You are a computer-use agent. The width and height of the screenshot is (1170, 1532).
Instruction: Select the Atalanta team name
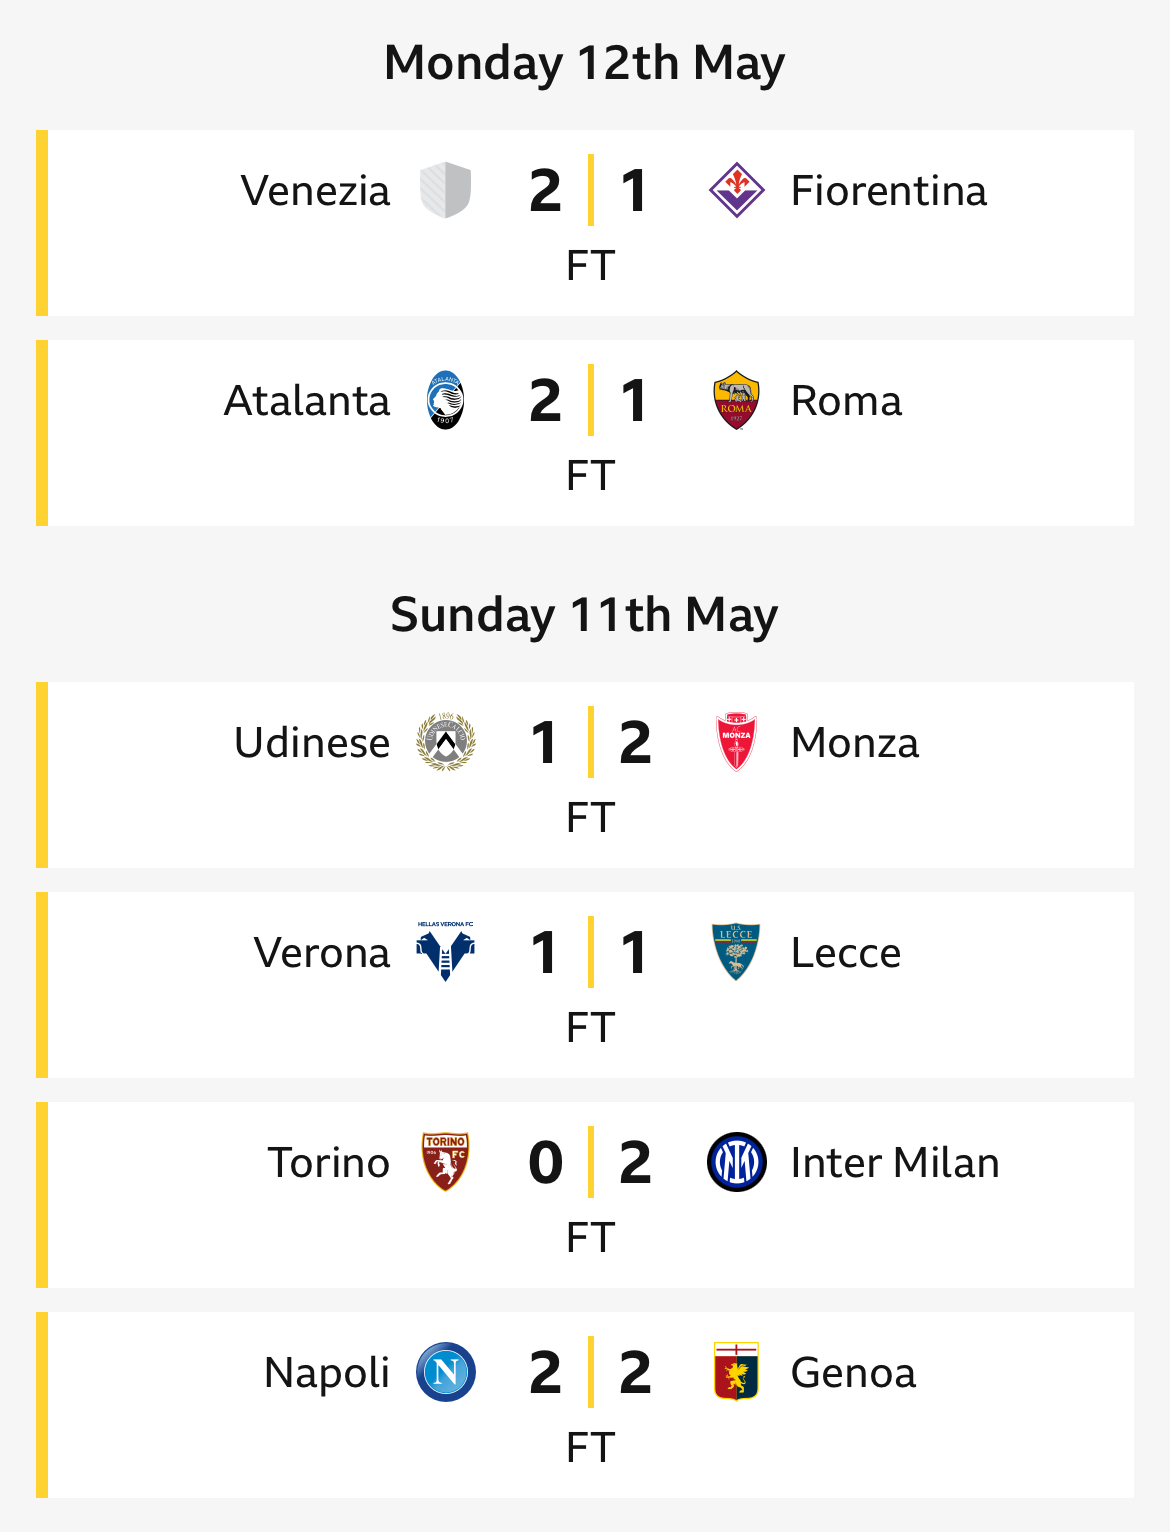coord(307,401)
